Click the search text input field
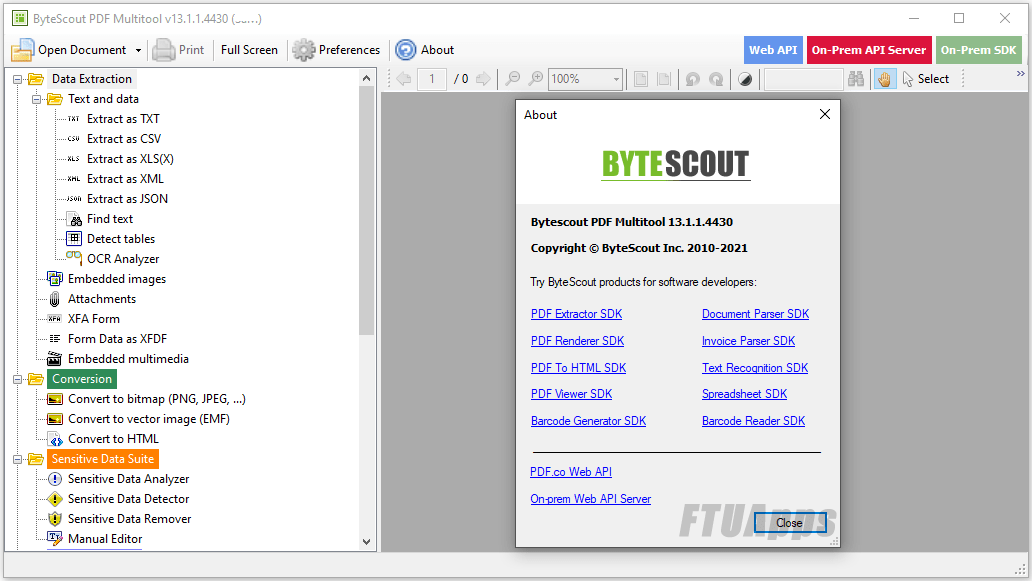Viewport: 1032px width, 581px height. [804, 79]
